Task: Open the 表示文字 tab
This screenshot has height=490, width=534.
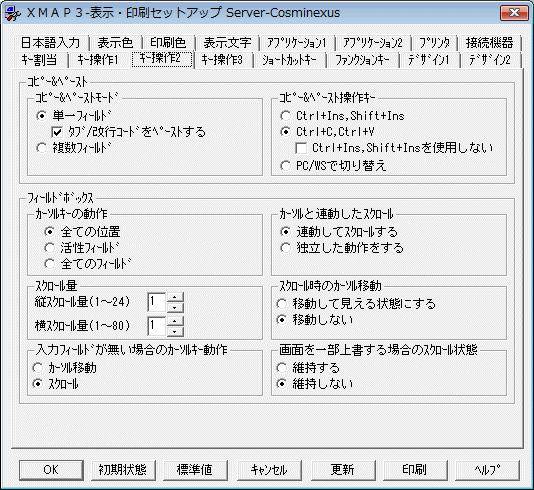Action: [227, 43]
